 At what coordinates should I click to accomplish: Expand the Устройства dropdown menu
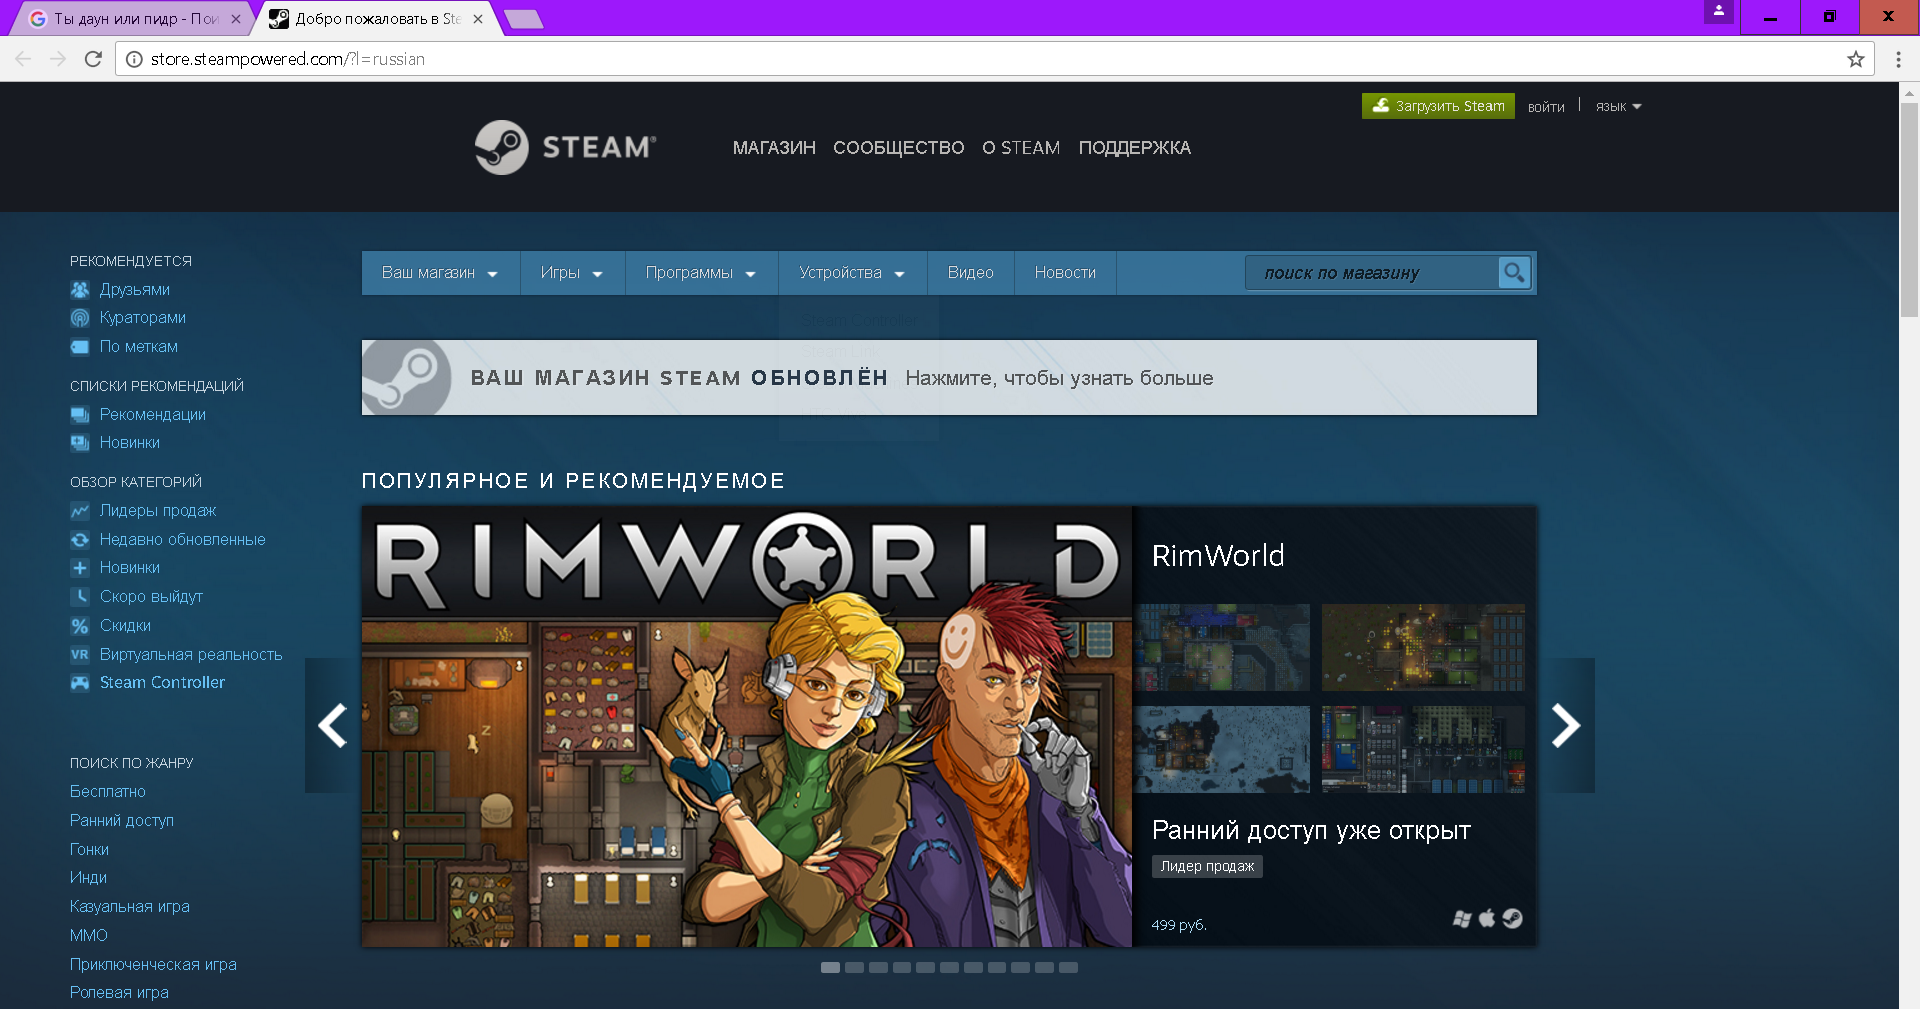[852, 273]
